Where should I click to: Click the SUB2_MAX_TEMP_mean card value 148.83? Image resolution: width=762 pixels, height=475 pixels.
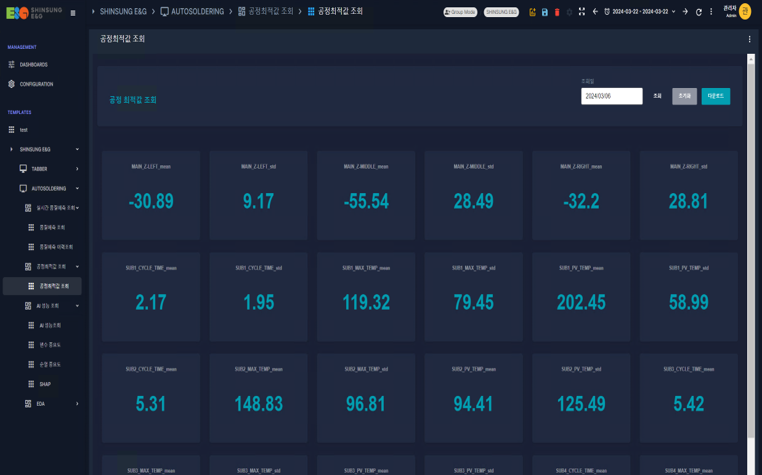pyautogui.click(x=259, y=404)
